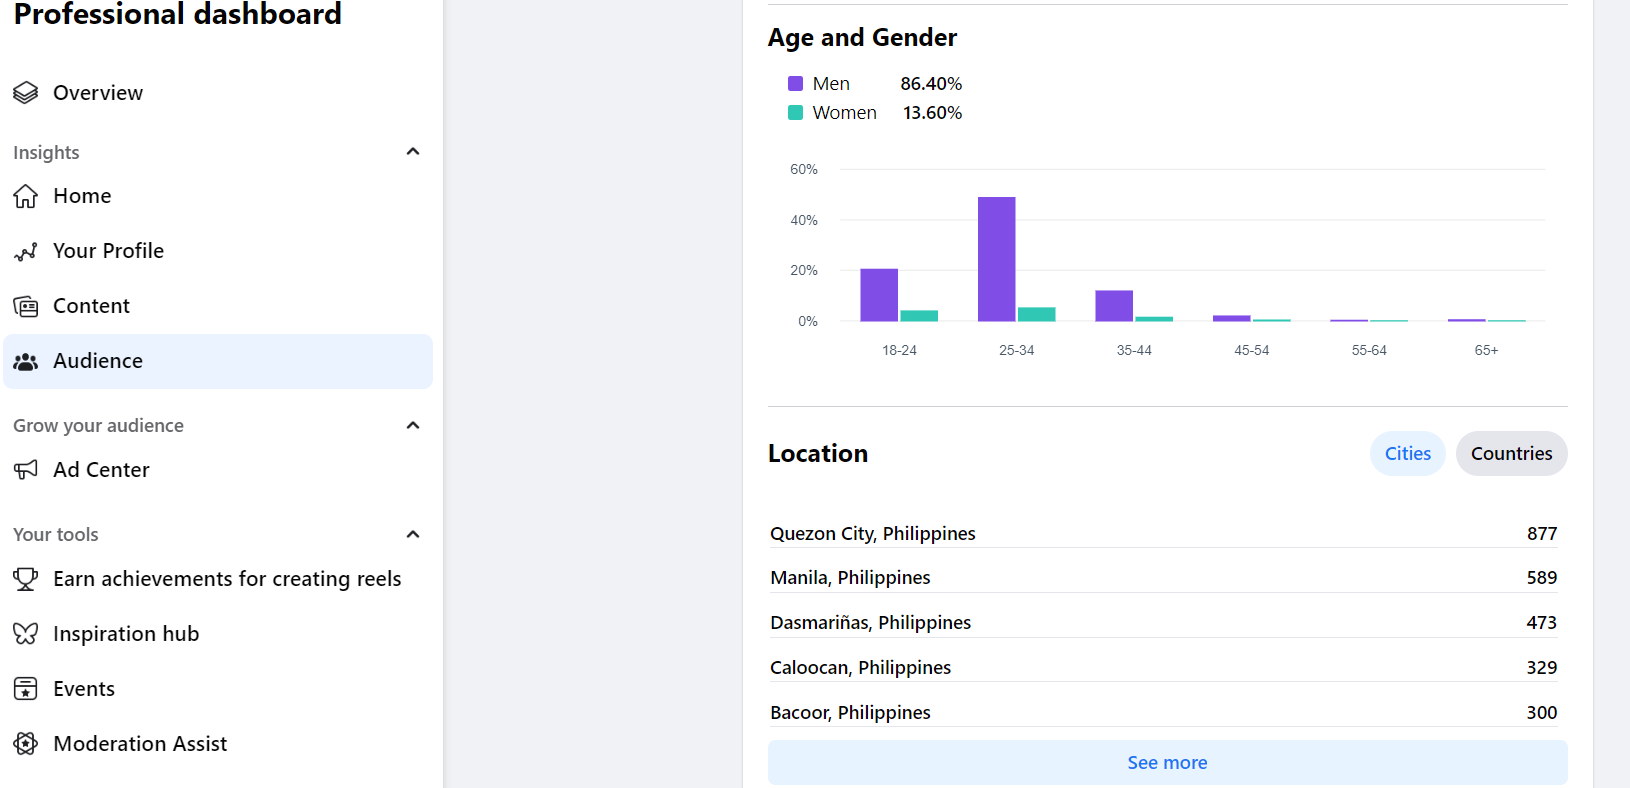
Task: Click the Home house icon
Action: [x=26, y=196]
